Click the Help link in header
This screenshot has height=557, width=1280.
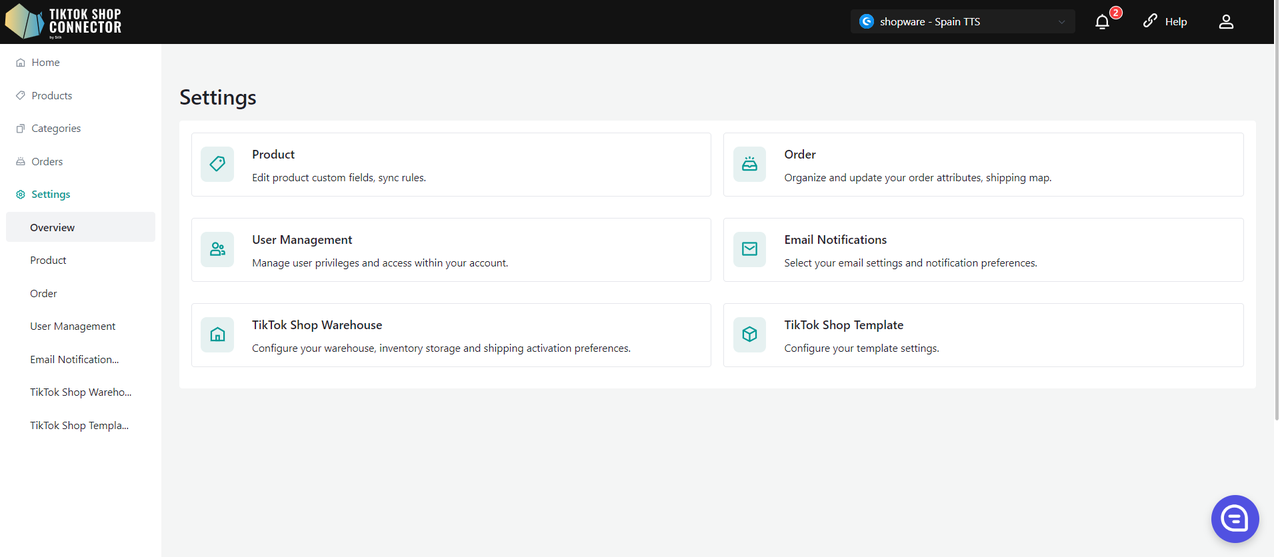coord(1165,22)
